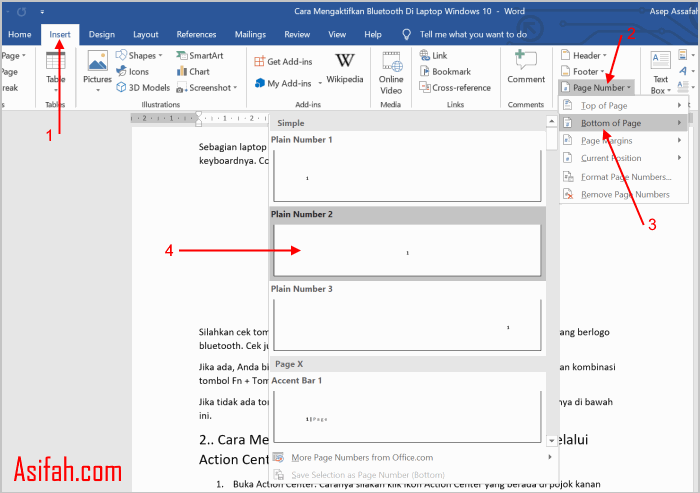This screenshot has width=700, height=493.
Task: Click the Icons button in Illustrations
Action: (x=133, y=71)
